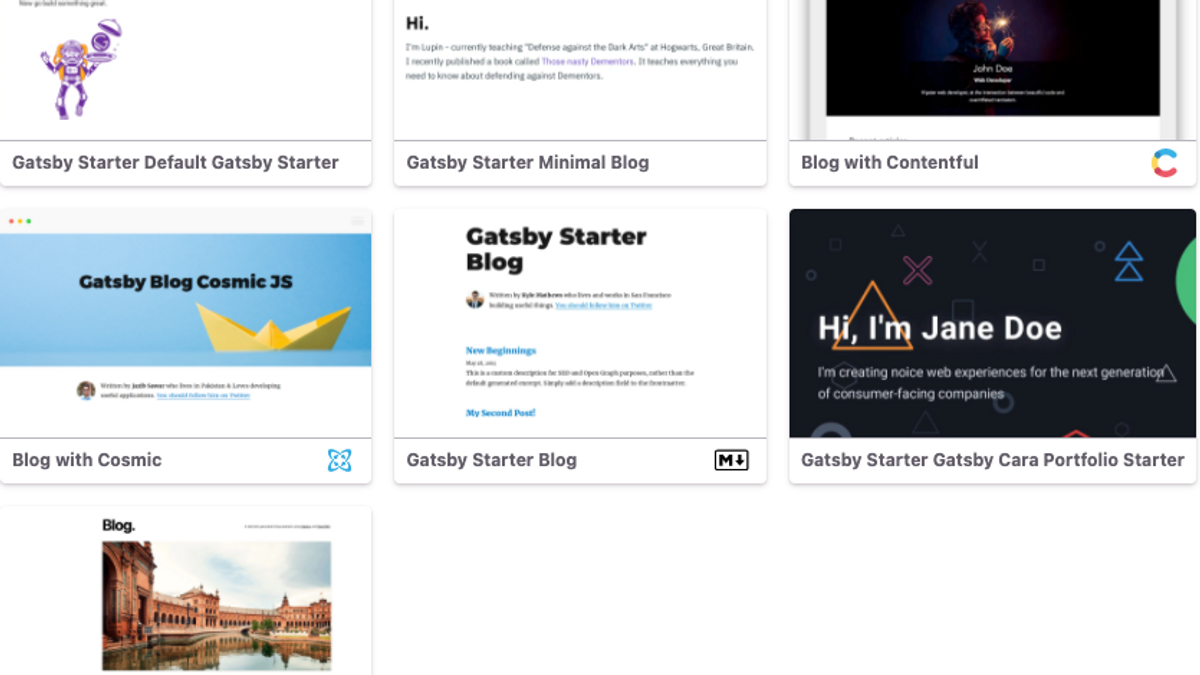The image size is (1200, 675).
Task: Open the Gatsby Starter Minimal Blog preview
Action: [580, 70]
